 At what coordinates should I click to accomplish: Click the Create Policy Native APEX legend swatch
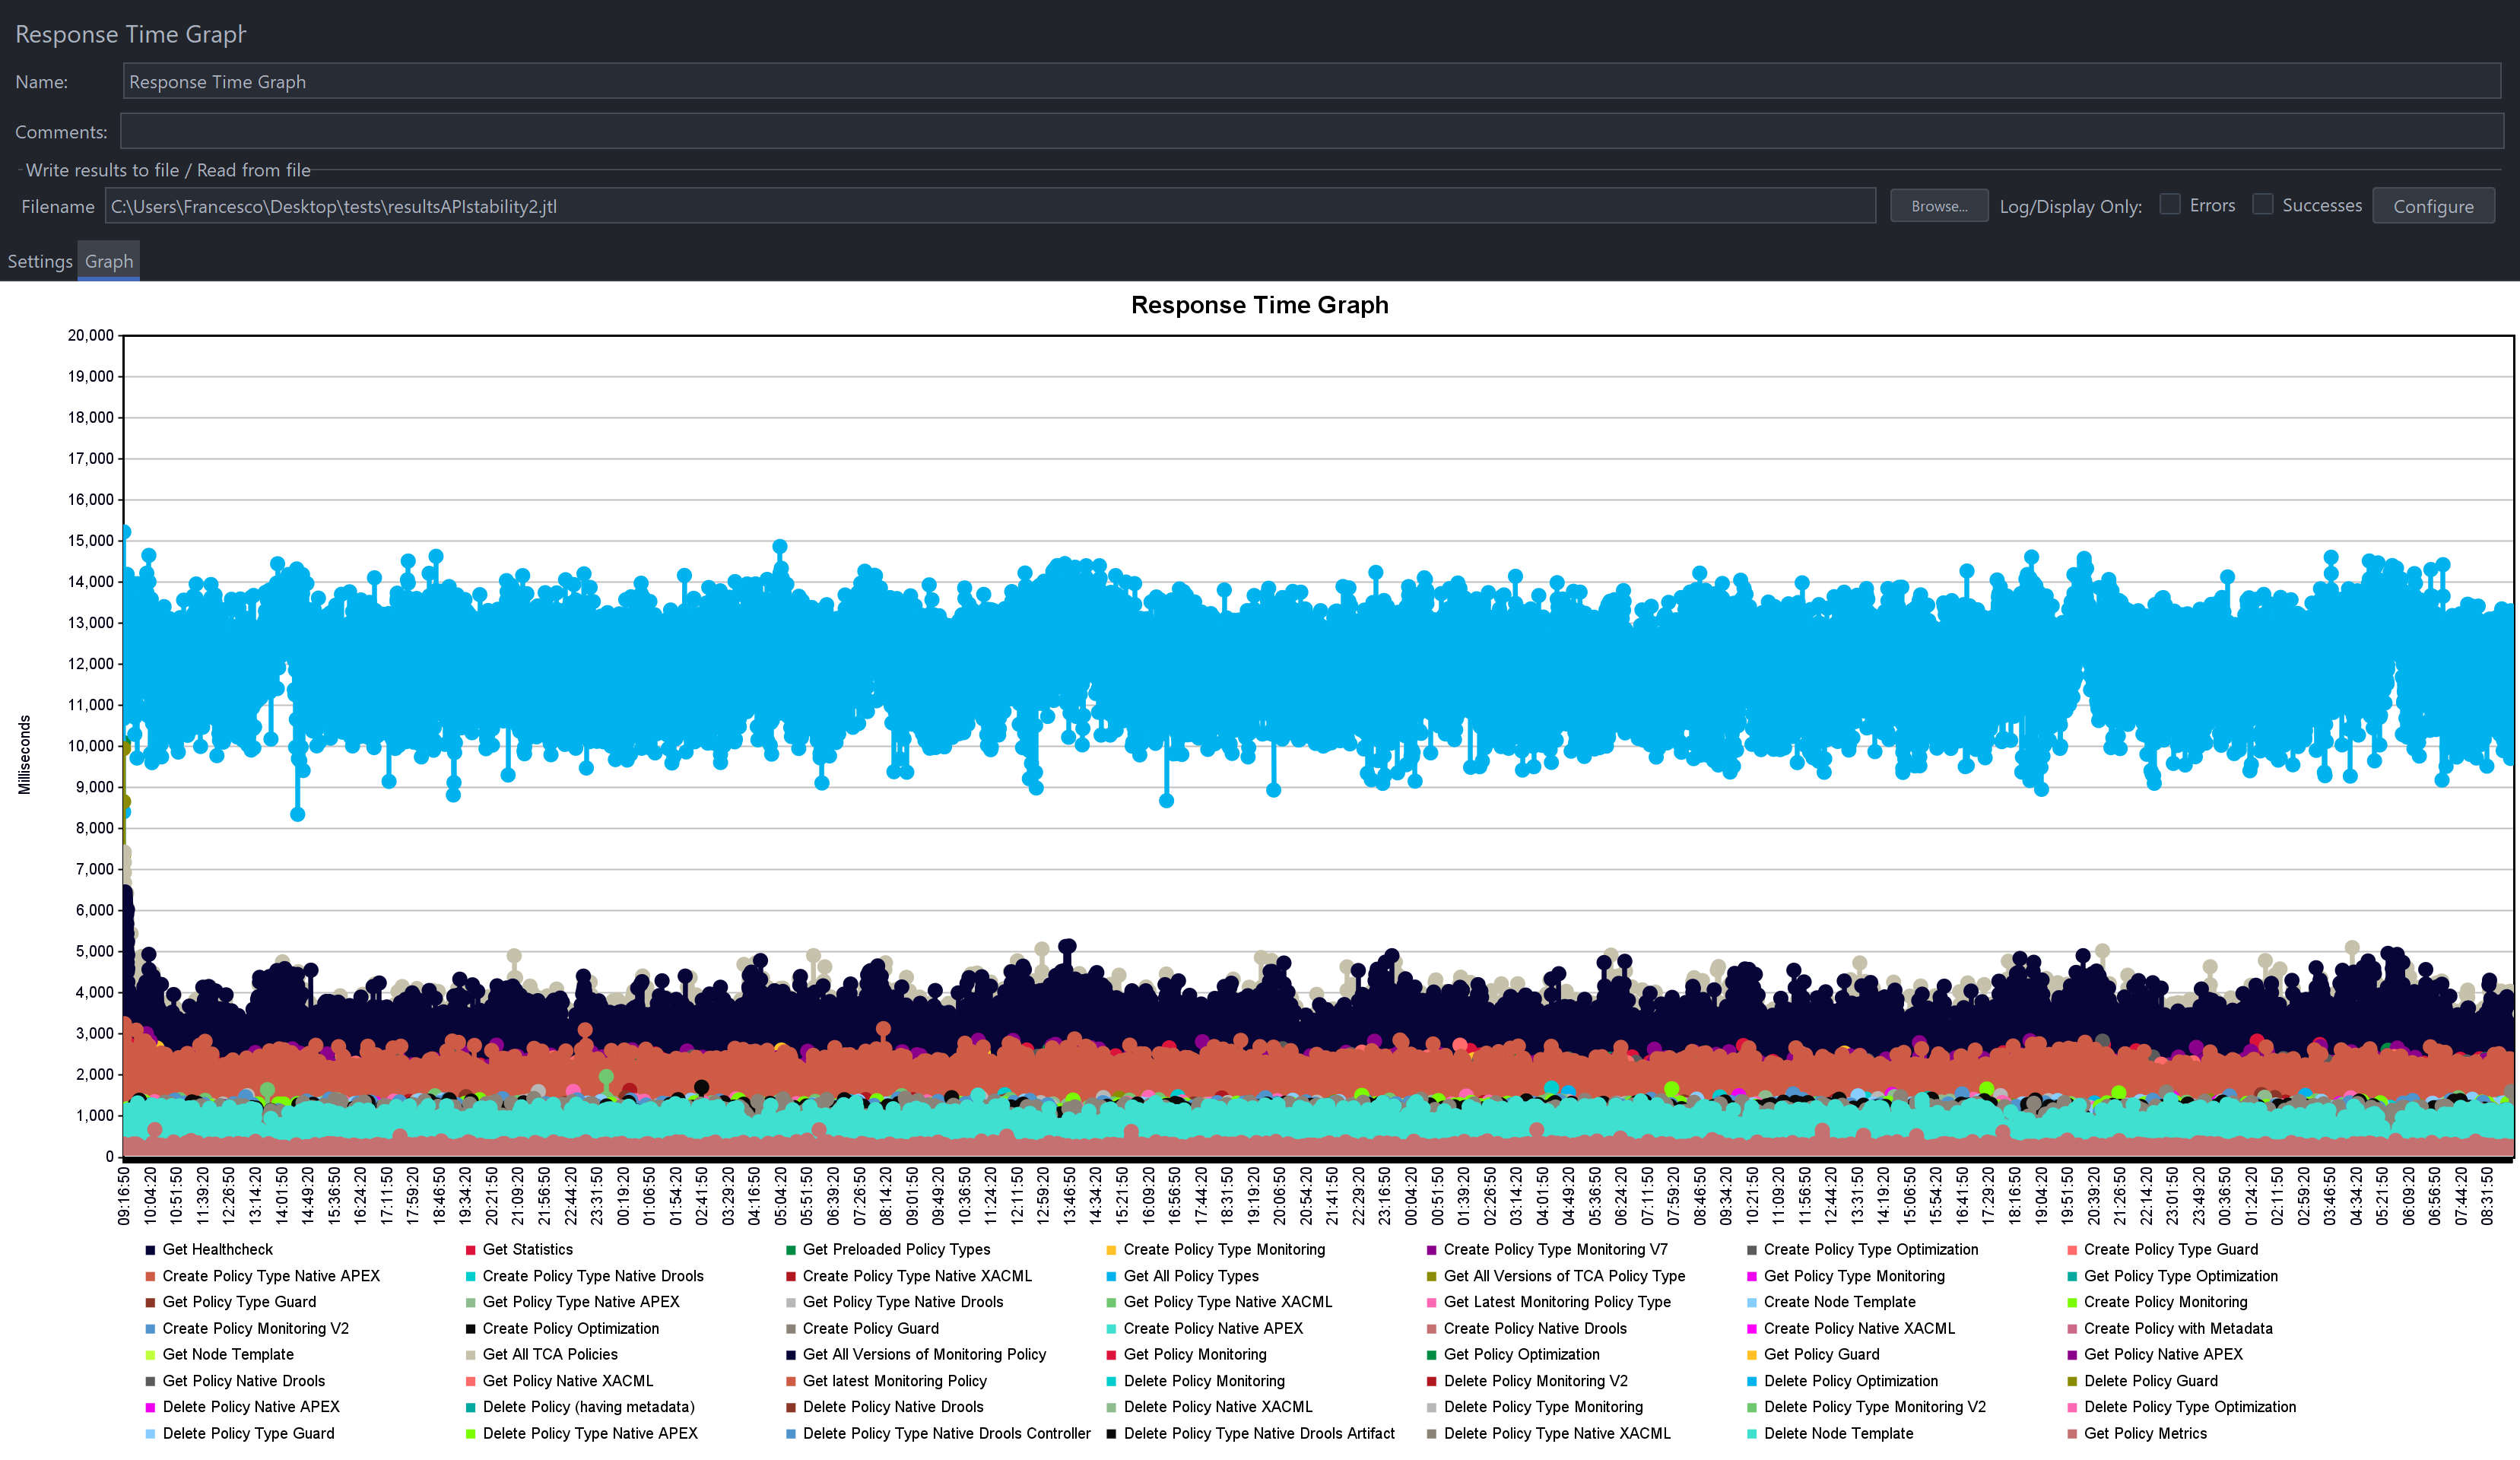1111,1329
